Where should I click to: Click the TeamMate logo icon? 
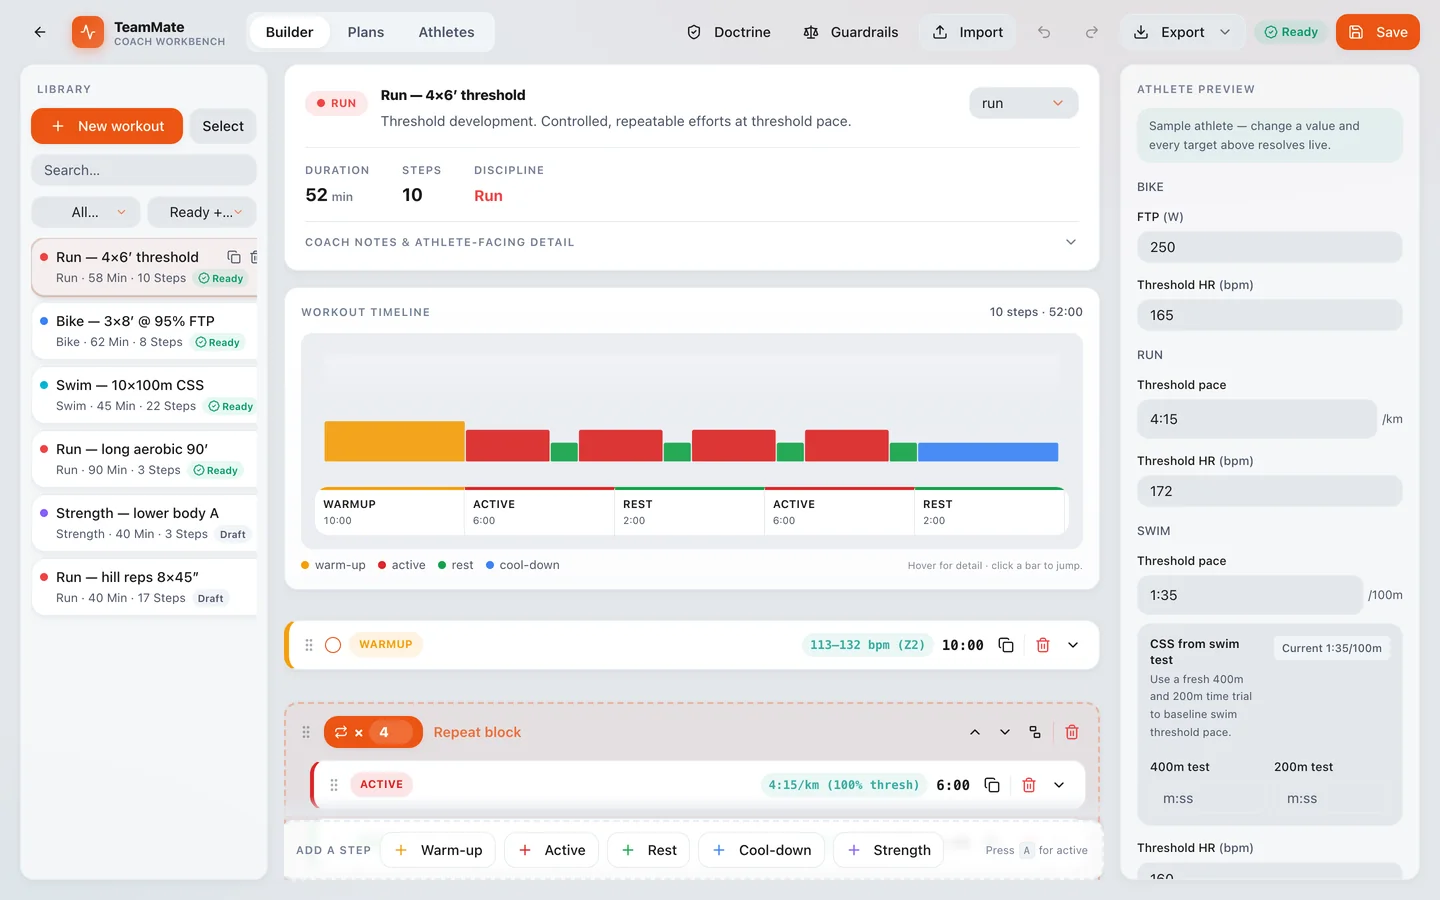[x=88, y=32]
